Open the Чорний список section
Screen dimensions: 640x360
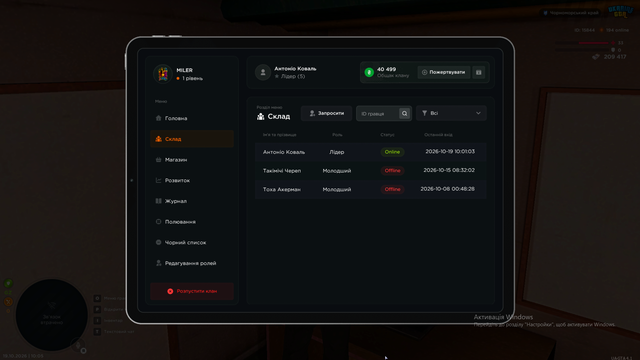192,242
